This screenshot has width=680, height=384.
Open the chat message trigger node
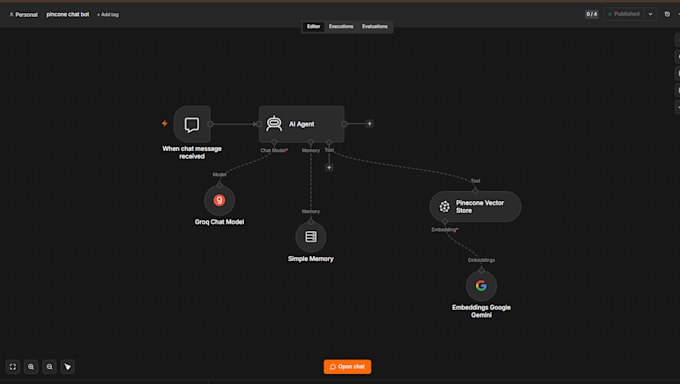point(192,124)
